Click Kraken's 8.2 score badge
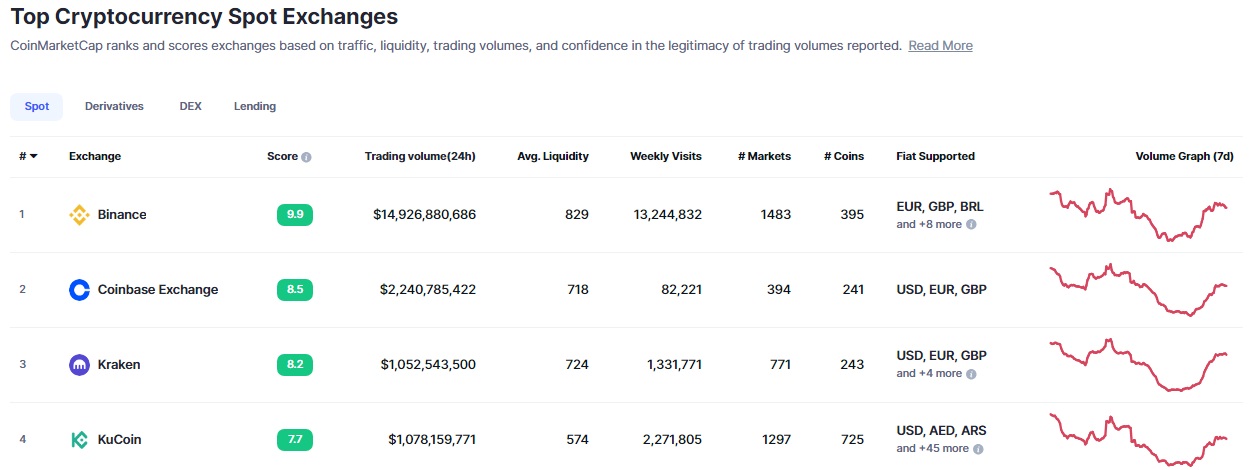This screenshot has width=1249, height=470. pyautogui.click(x=295, y=364)
